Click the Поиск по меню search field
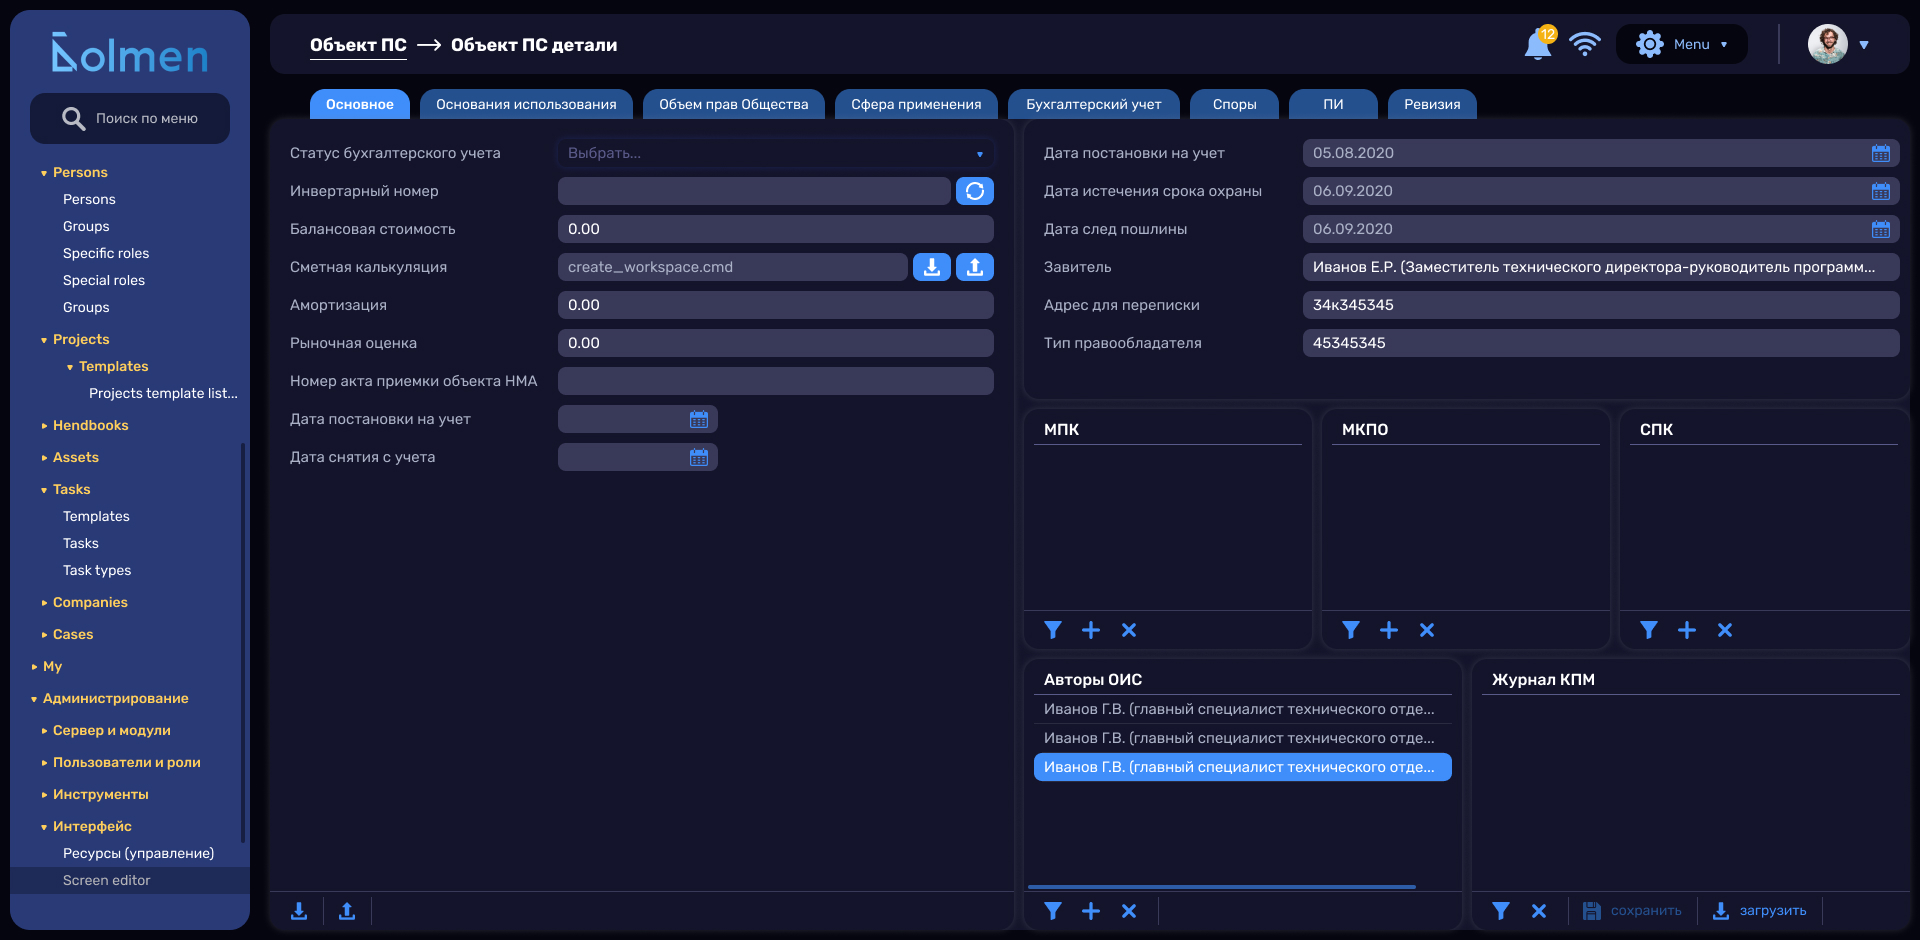This screenshot has width=1920, height=940. pos(130,119)
